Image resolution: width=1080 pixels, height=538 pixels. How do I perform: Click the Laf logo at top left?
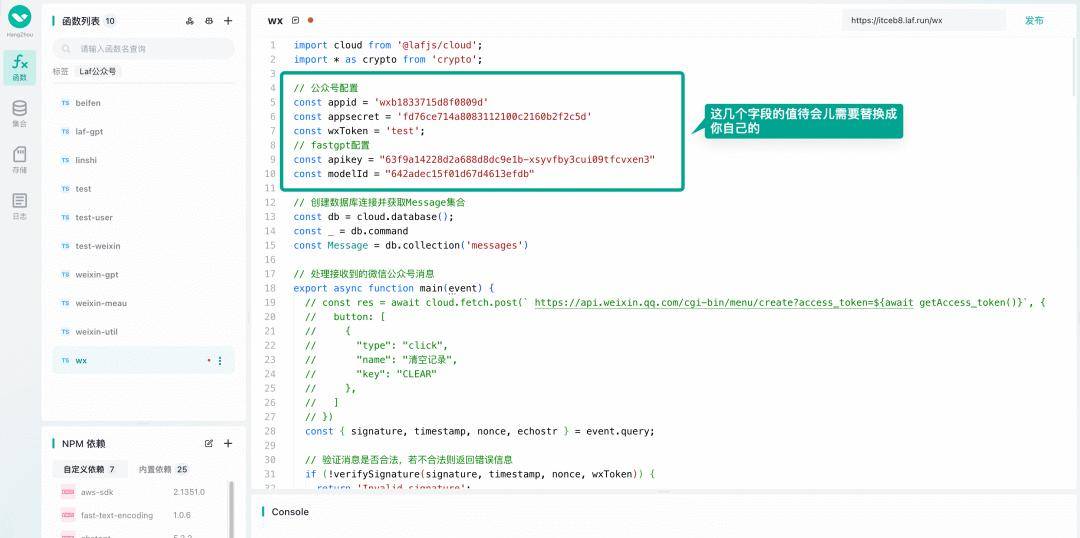[x=19, y=16]
